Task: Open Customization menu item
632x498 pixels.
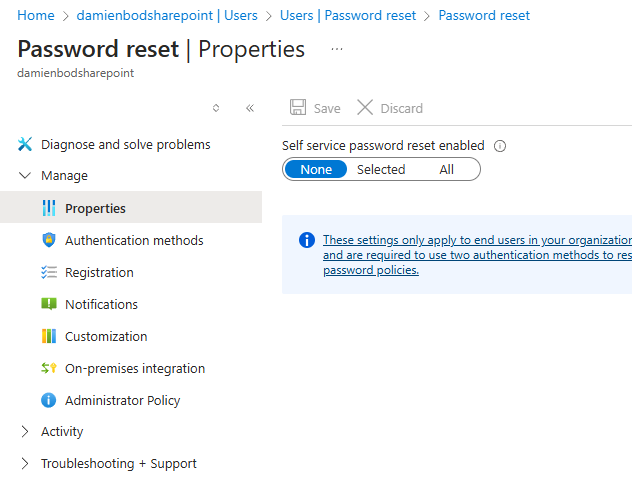Action: coord(106,336)
